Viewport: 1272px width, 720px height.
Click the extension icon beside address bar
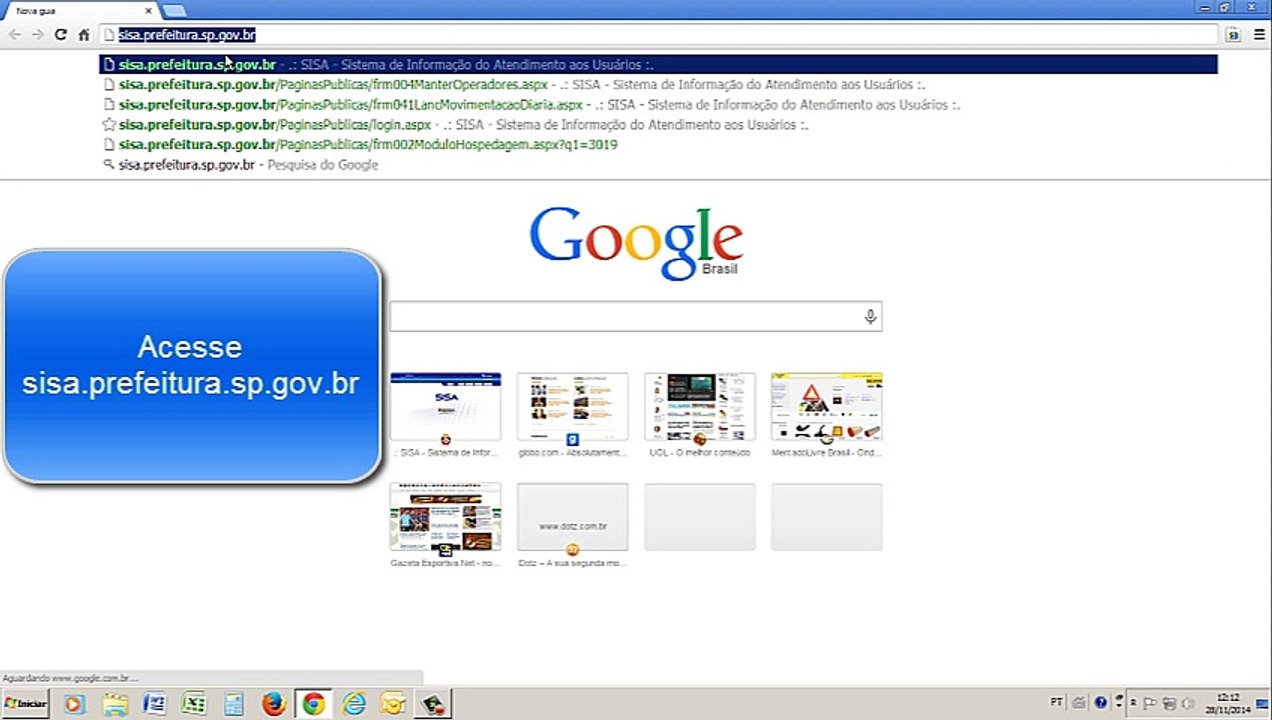[x=1233, y=34]
